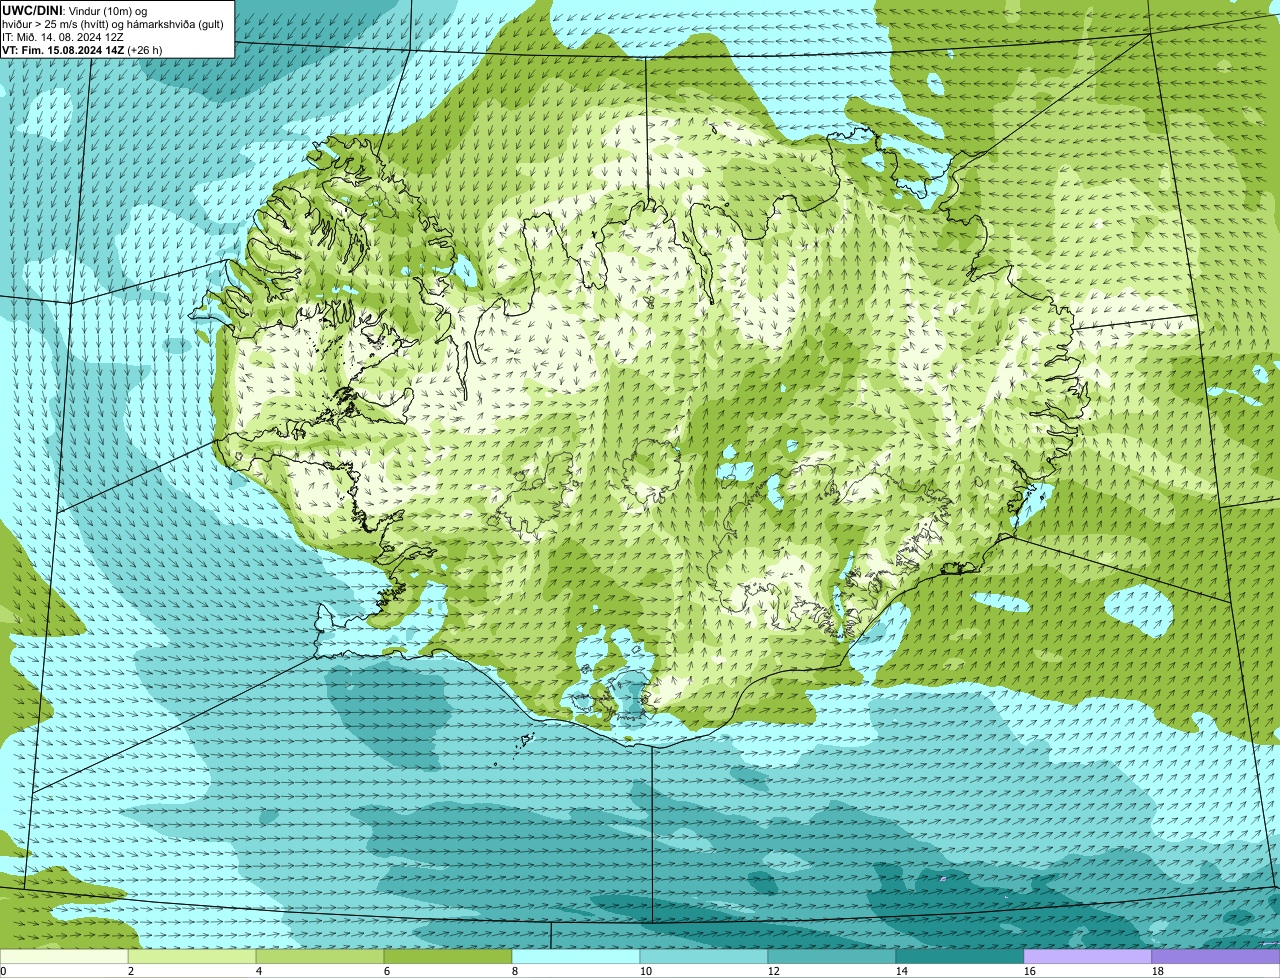Screen dimensions: 1280x978
Task: Click the '14' value on the legend scale
Action: pos(902,971)
